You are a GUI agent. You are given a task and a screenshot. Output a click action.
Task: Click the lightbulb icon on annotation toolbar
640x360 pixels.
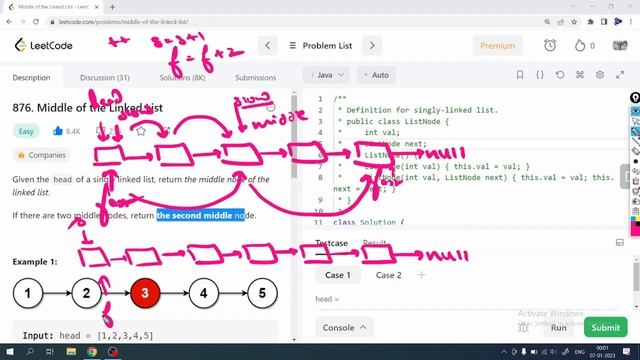(635, 98)
